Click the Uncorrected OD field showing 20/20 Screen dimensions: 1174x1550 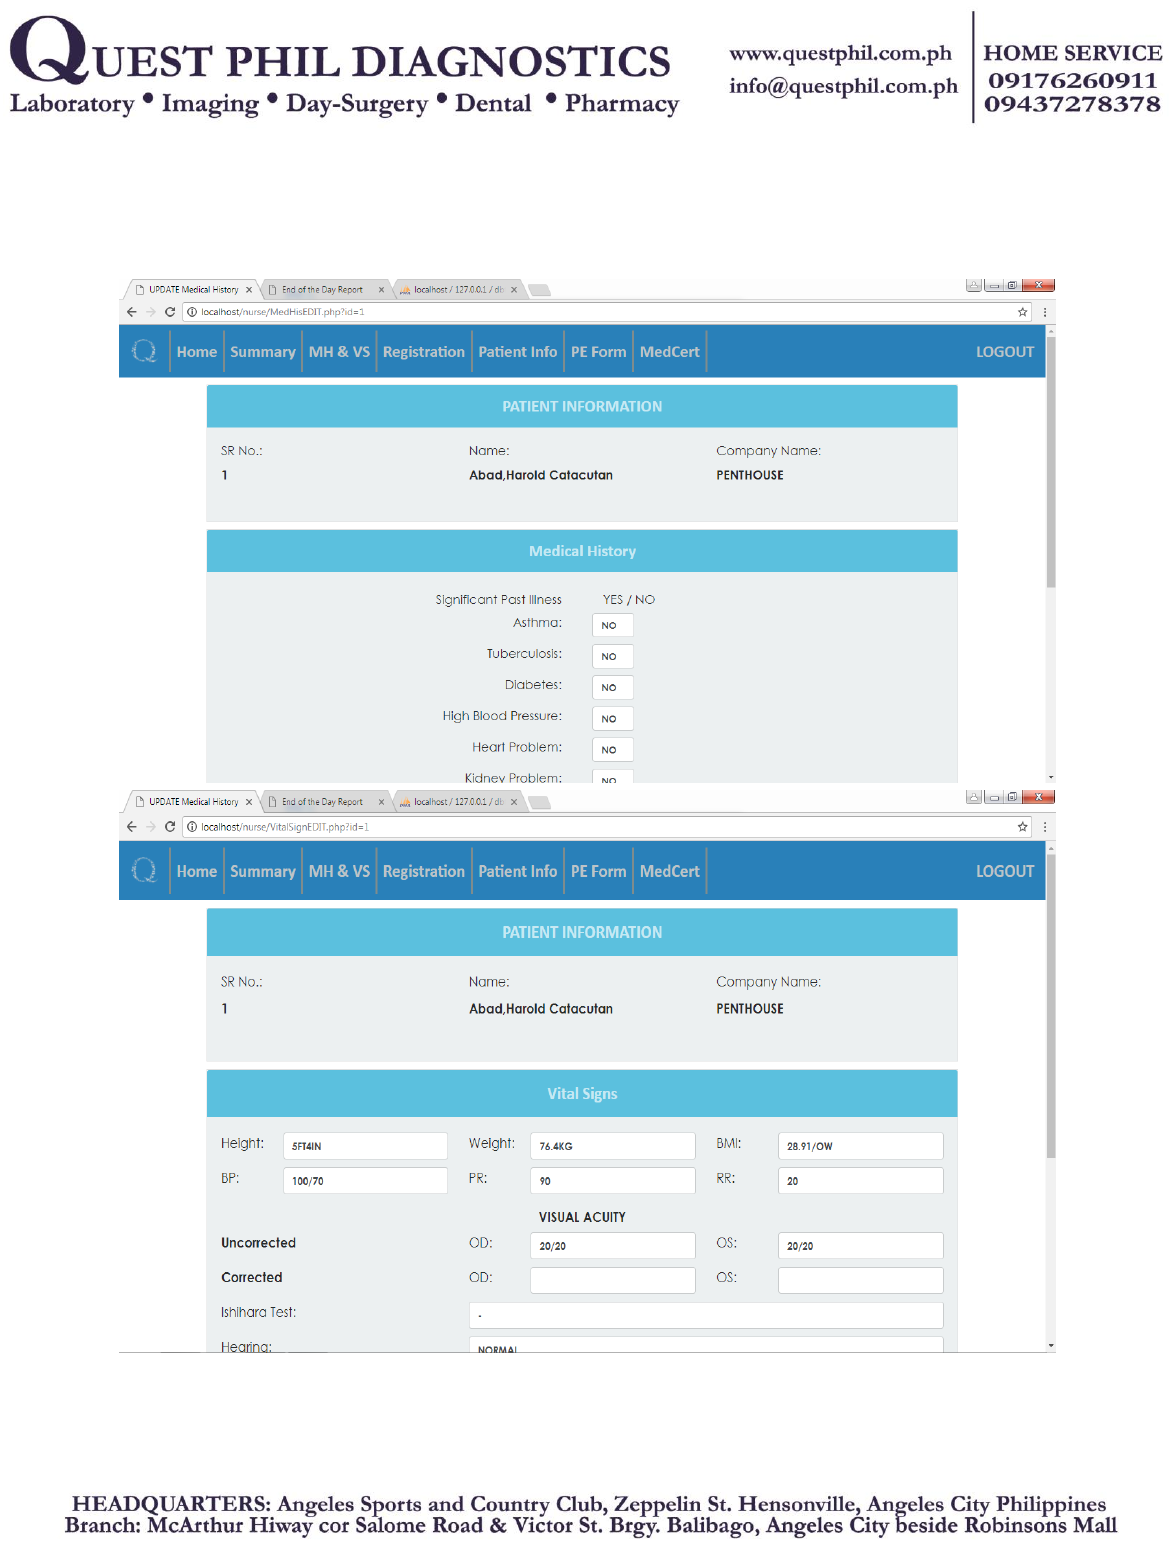coord(613,1245)
